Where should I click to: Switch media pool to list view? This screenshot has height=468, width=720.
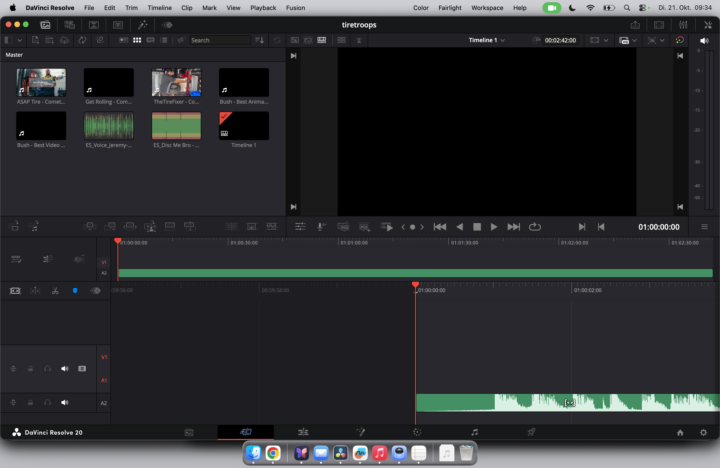tap(164, 40)
